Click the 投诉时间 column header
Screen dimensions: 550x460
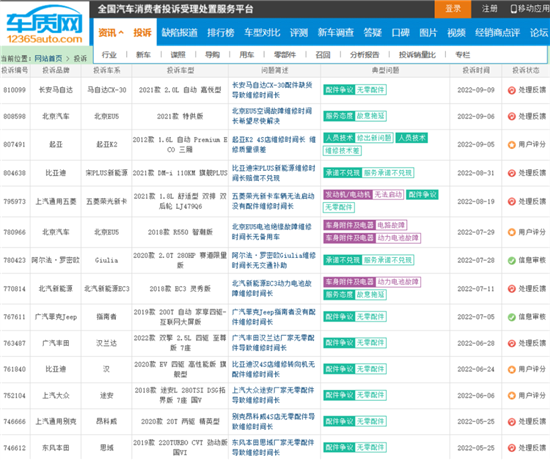[x=476, y=71]
